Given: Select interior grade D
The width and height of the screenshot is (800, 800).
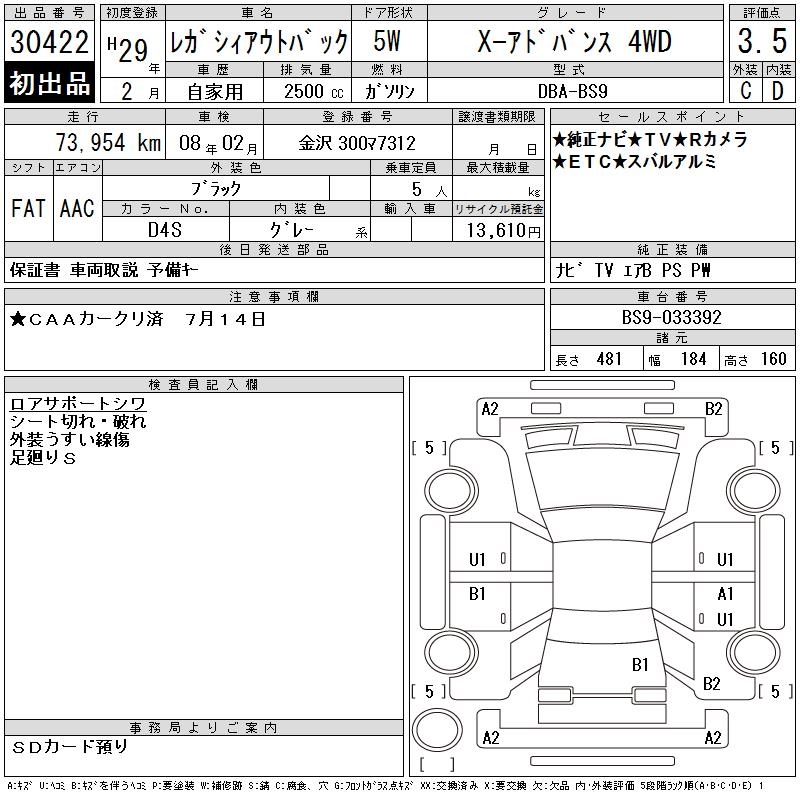Looking at the screenshot, I should pos(778,91).
